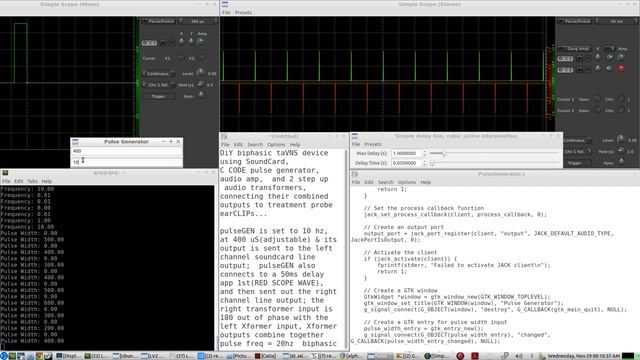Click the Delay Time spinner arrows
Screen dimensions: 640x360
(424, 163)
